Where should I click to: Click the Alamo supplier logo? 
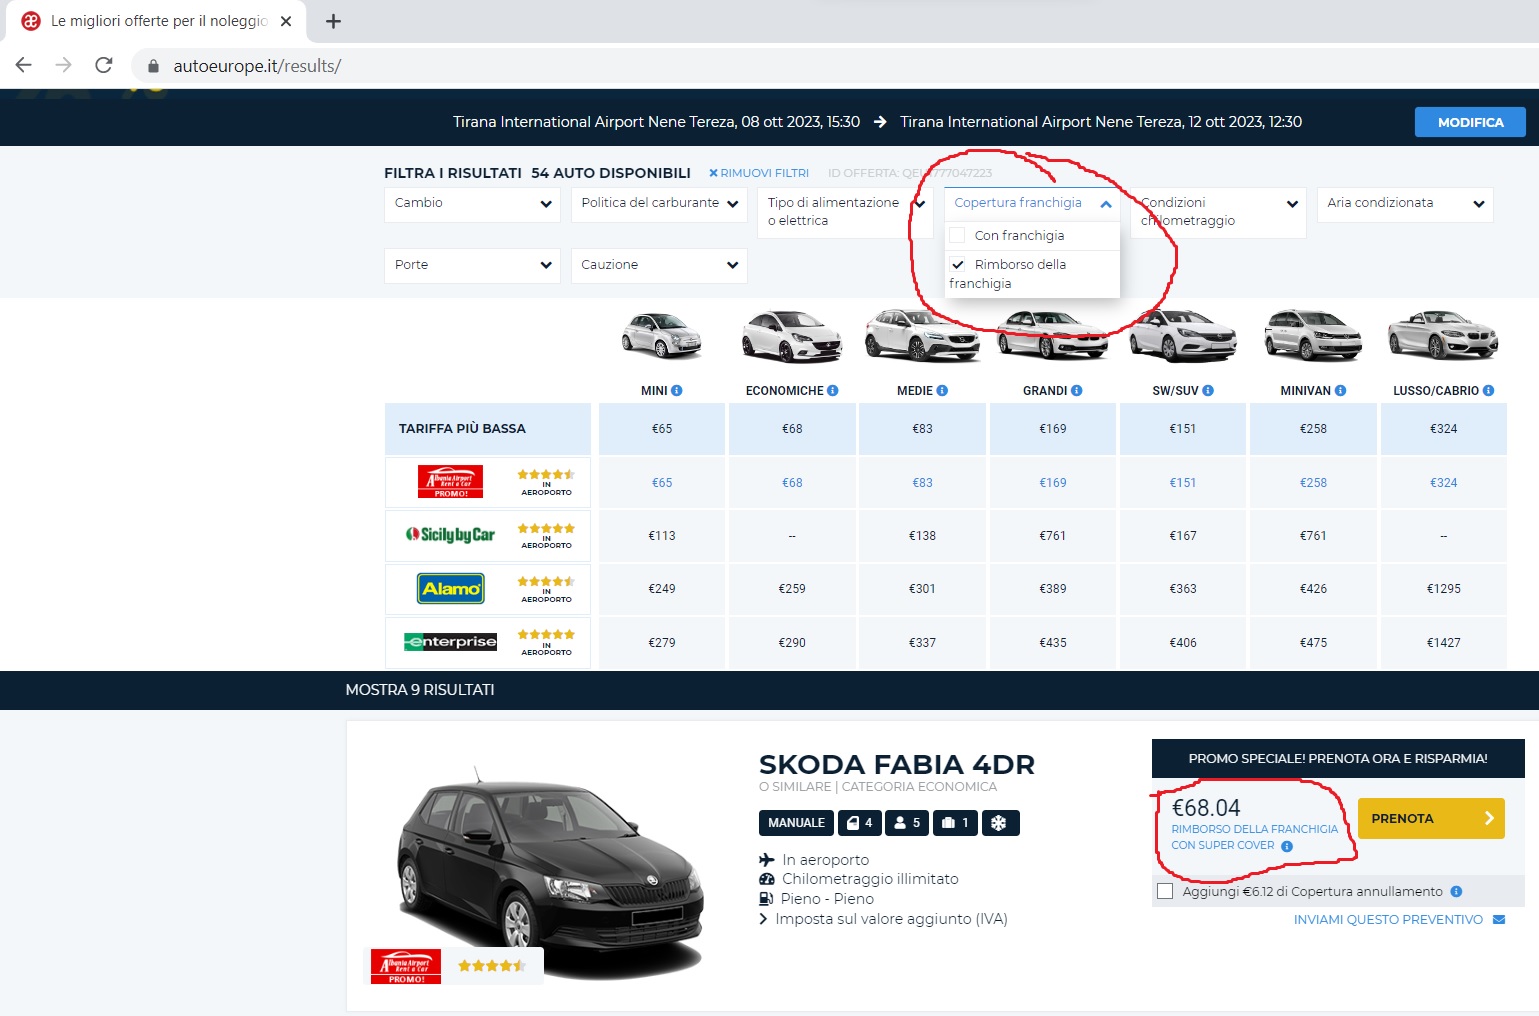(450, 588)
